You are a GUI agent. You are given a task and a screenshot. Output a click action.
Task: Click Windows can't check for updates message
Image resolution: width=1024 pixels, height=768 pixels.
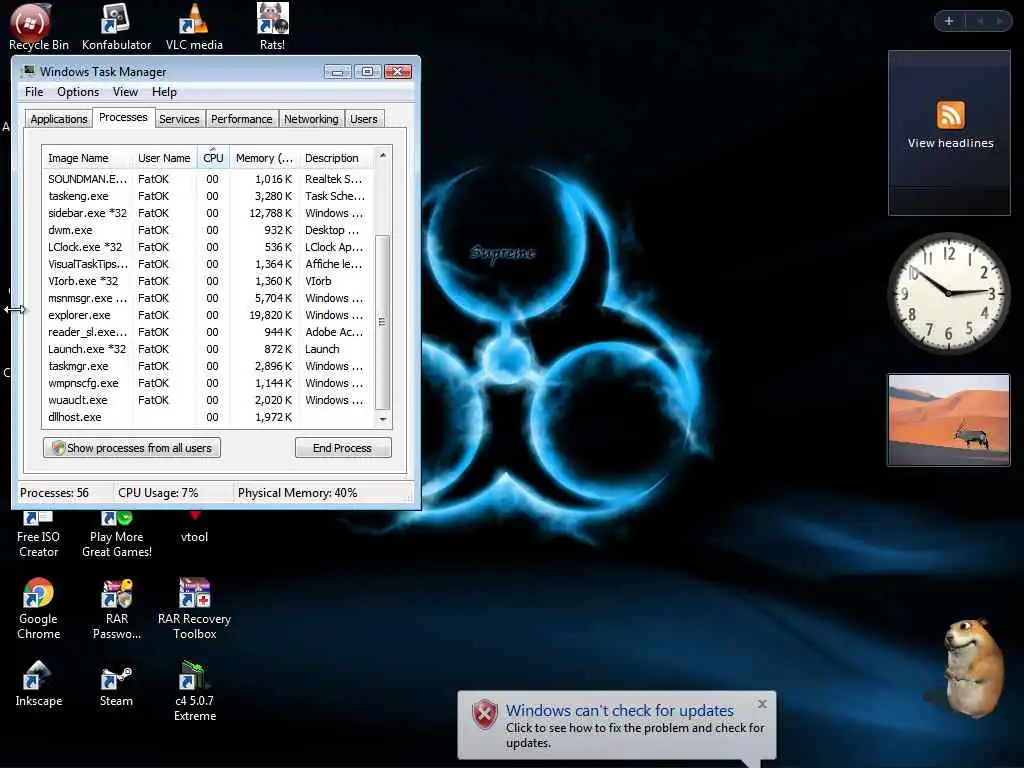click(619, 711)
